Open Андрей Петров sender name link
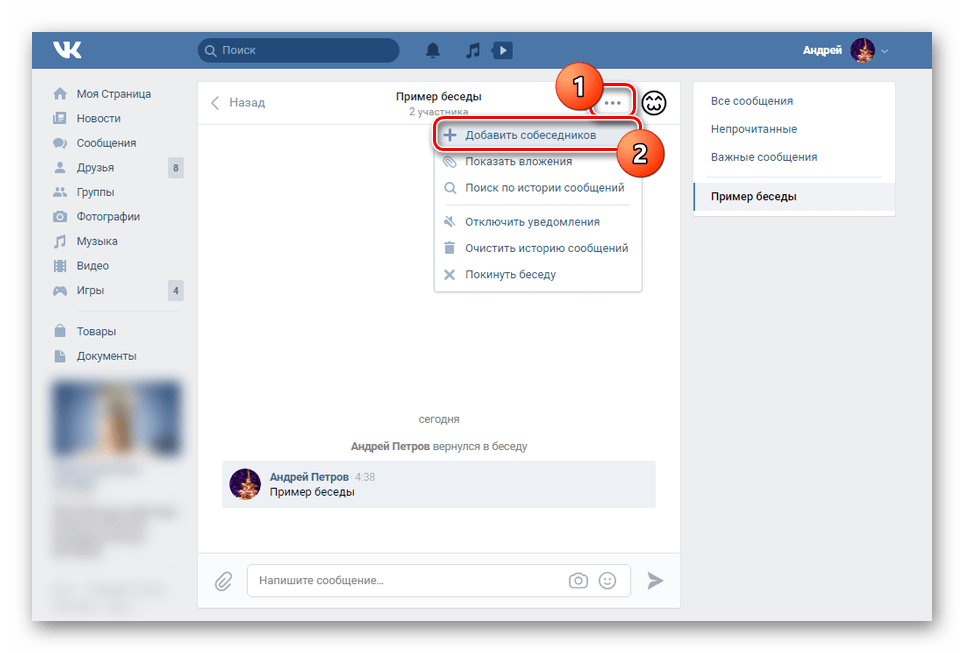 pos(309,477)
